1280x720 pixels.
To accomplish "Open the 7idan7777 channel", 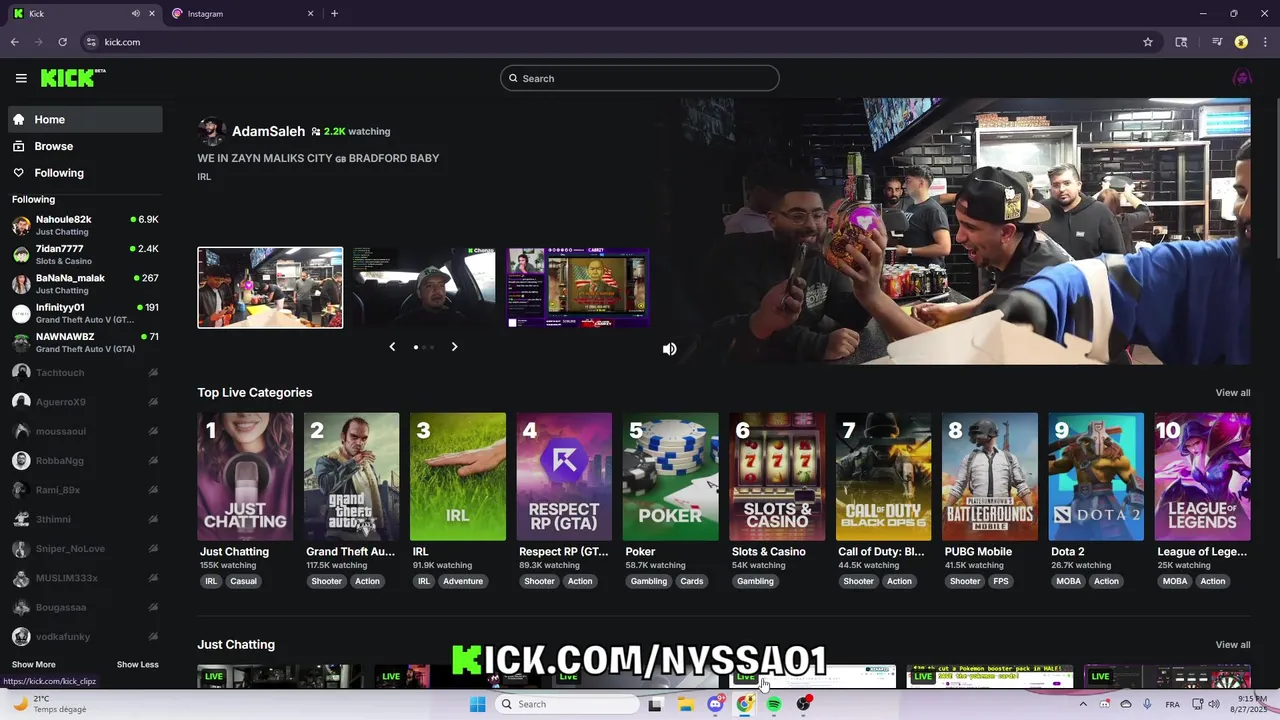I will tap(85, 254).
